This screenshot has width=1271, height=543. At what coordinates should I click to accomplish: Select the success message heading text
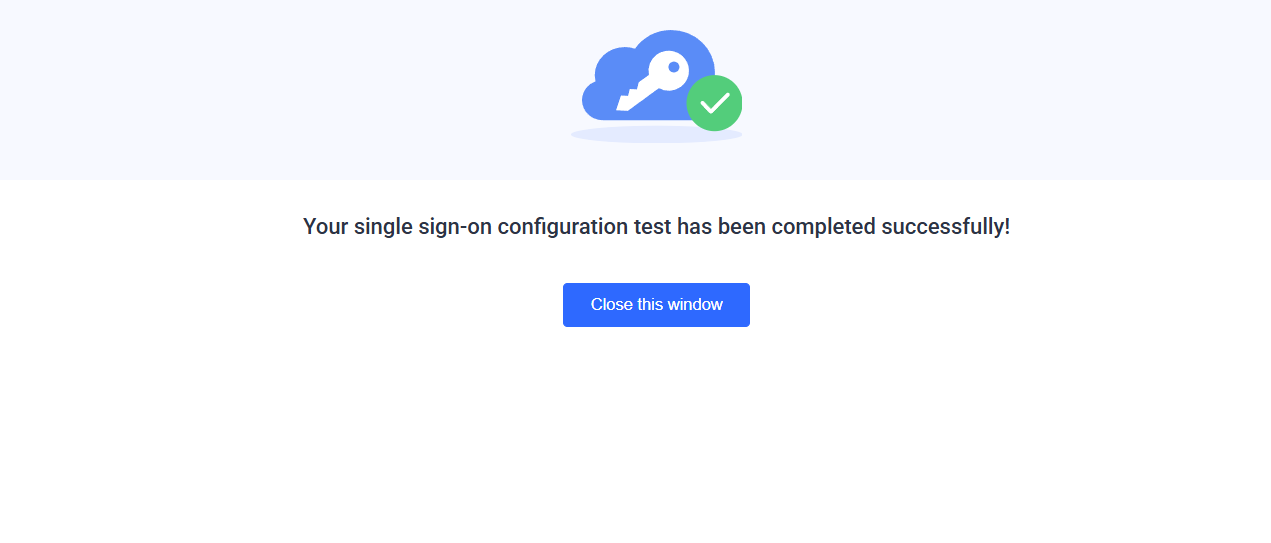click(x=656, y=227)
